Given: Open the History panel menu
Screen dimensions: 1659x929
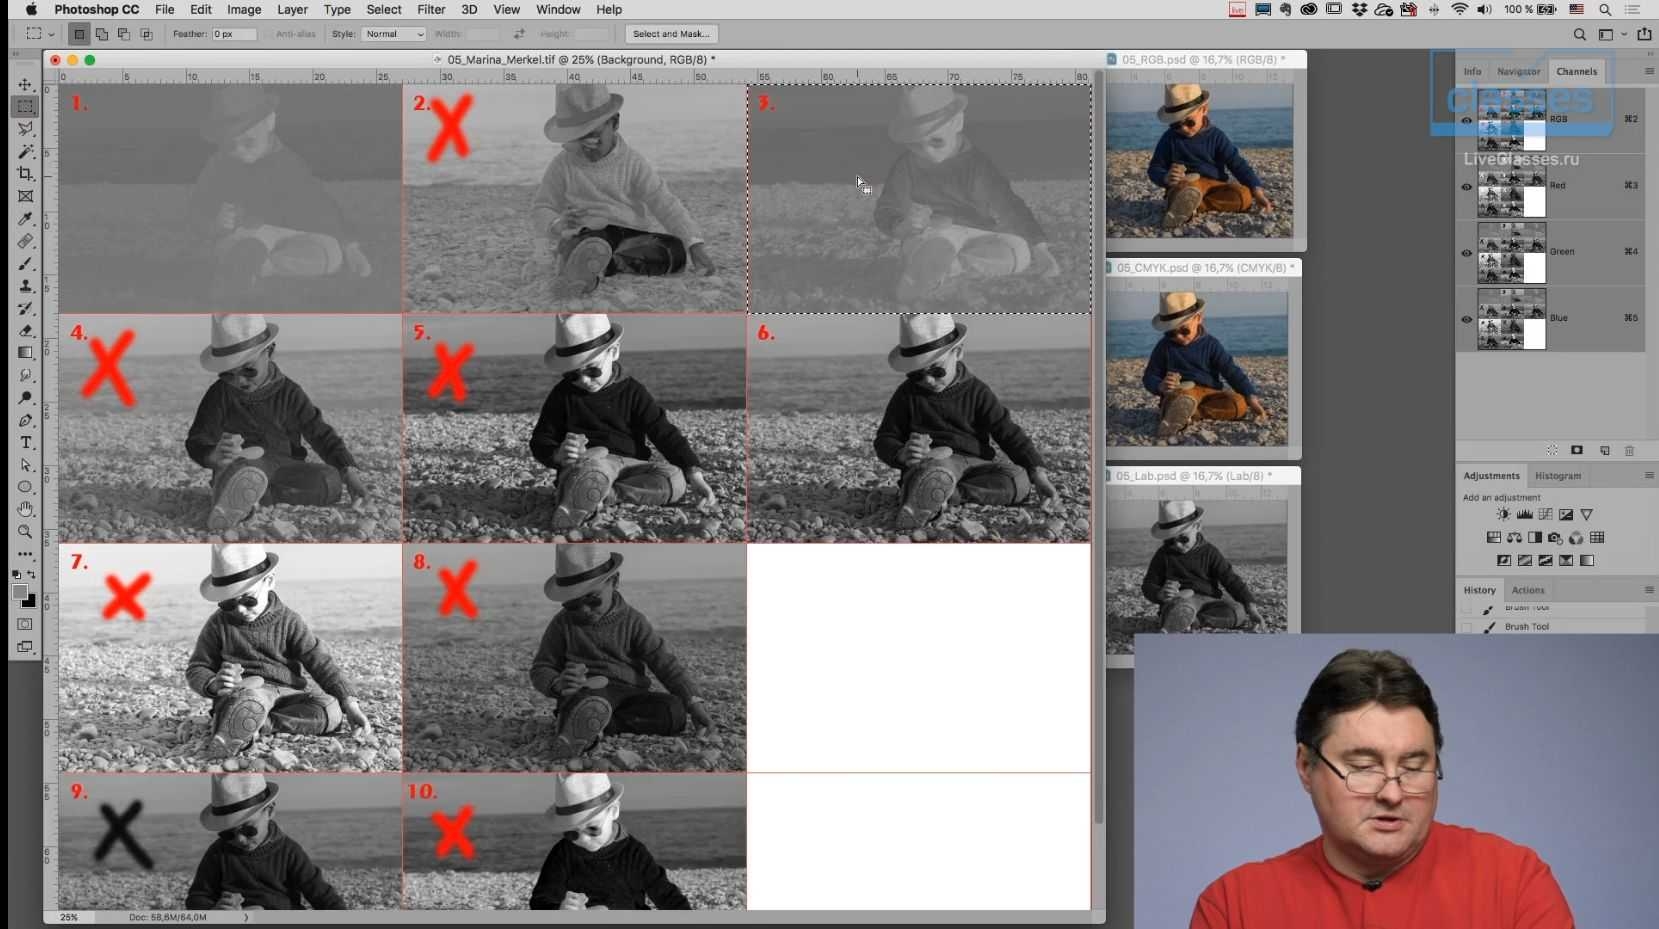Looking at the screenshot, I should click(1648, 590).
